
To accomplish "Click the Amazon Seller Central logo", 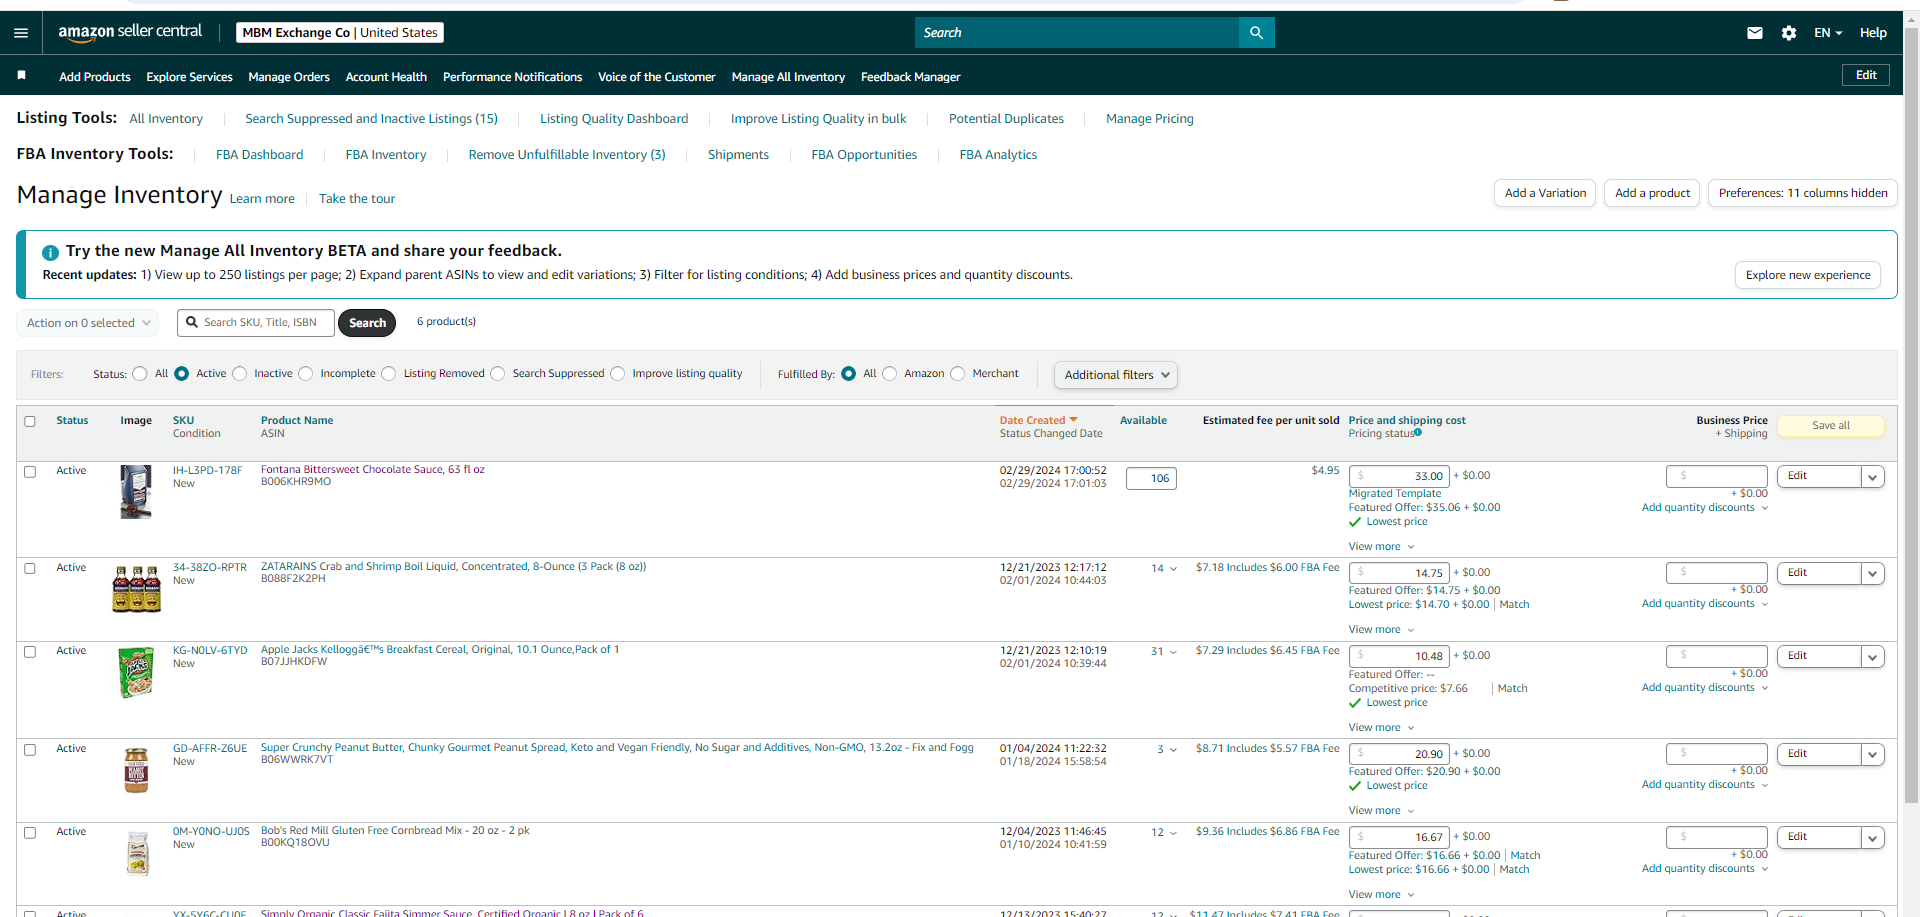I will pos(130,32).
